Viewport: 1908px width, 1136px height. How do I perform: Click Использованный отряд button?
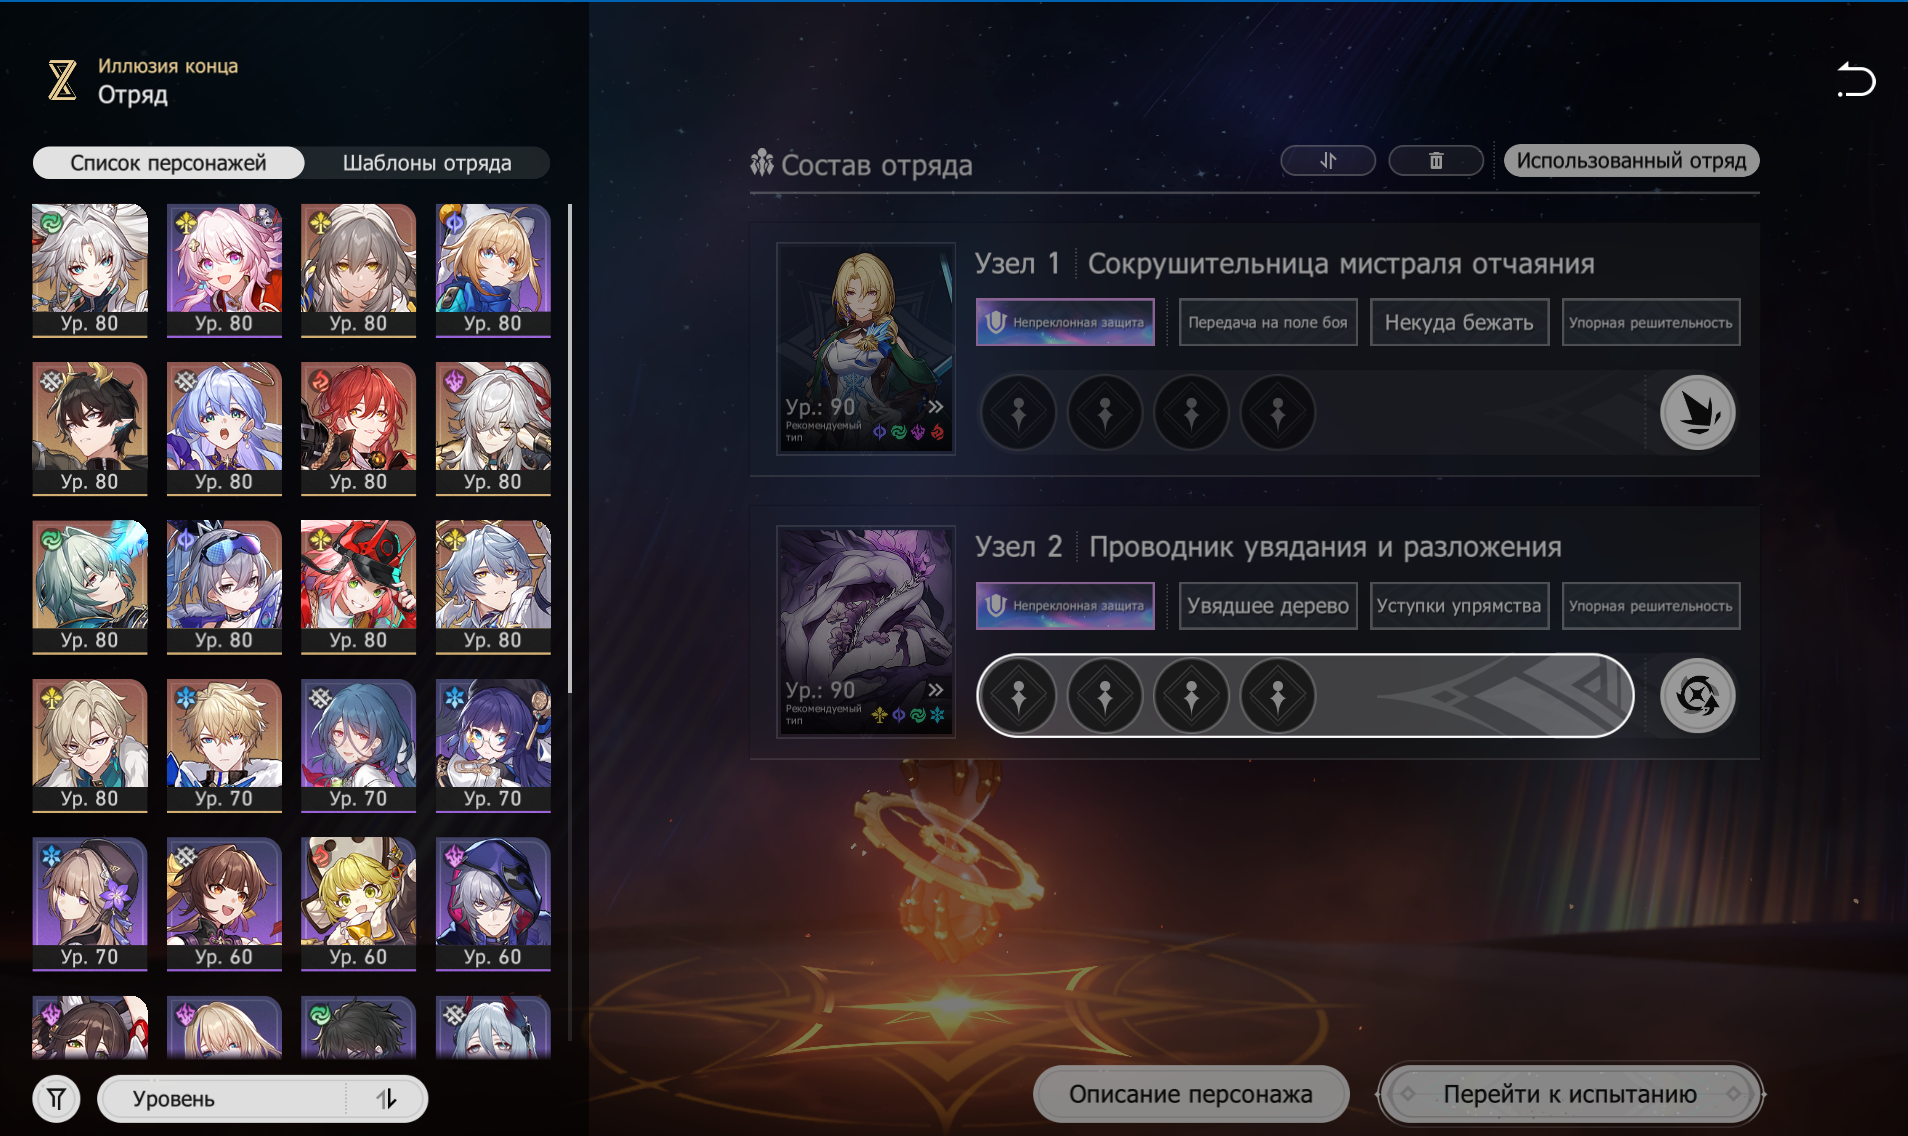click(1631, 160)
